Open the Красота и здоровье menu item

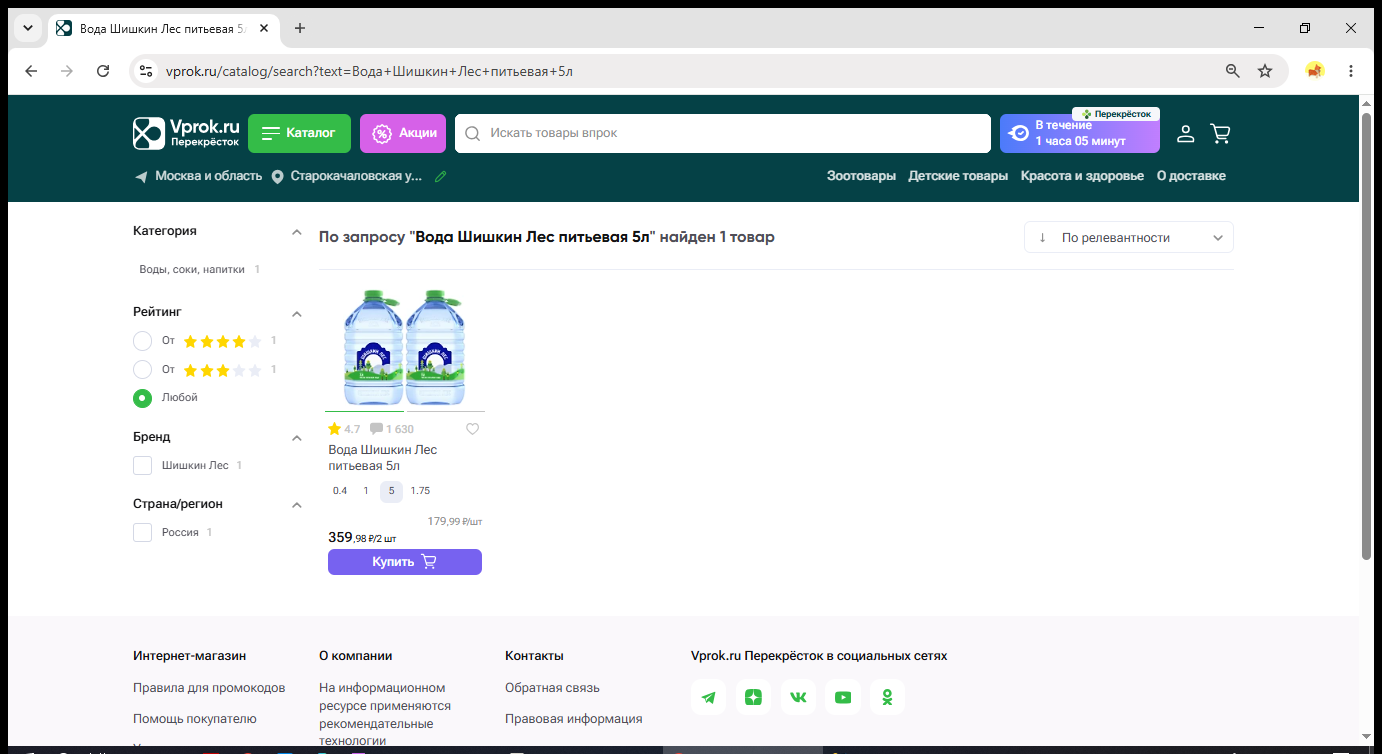(x=1082, y=176)
